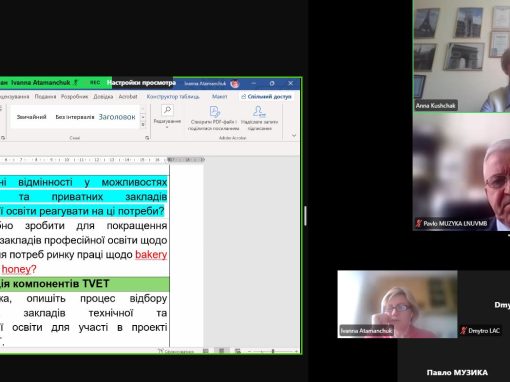
Task: Apply the Заголовок style
Action: [x=117, y=117]
